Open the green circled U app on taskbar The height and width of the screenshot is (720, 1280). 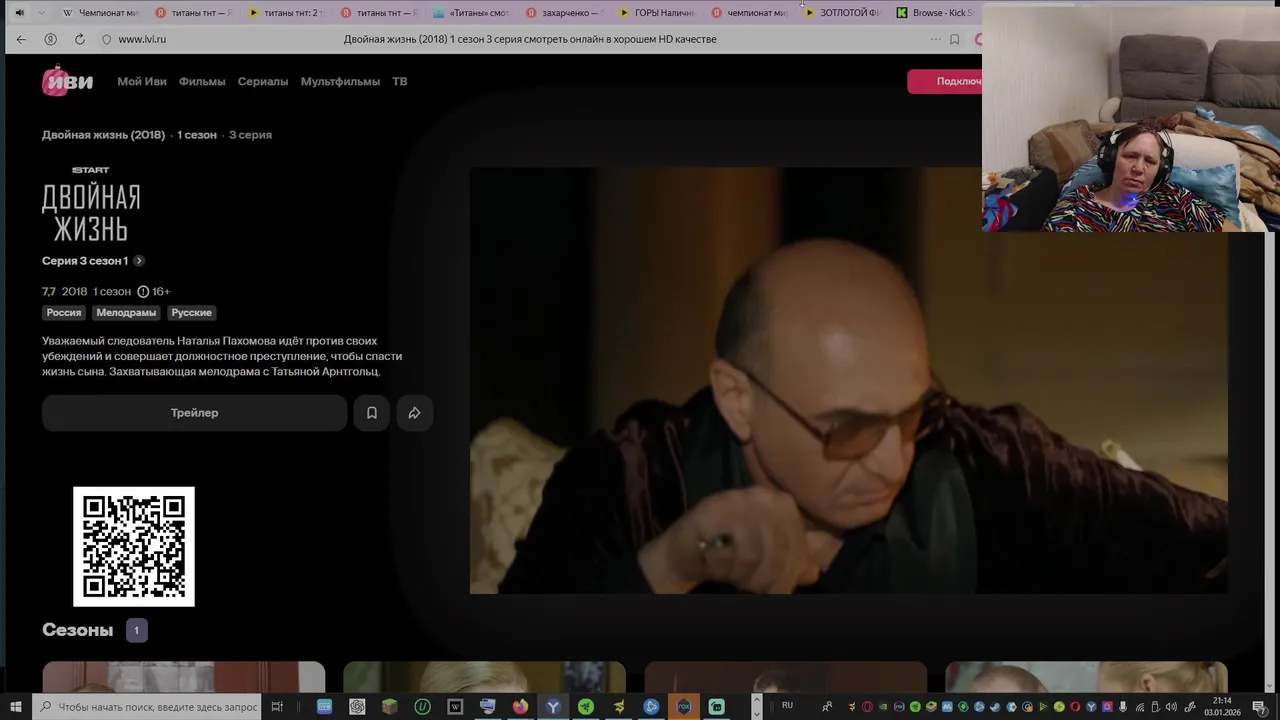point(422,707)
